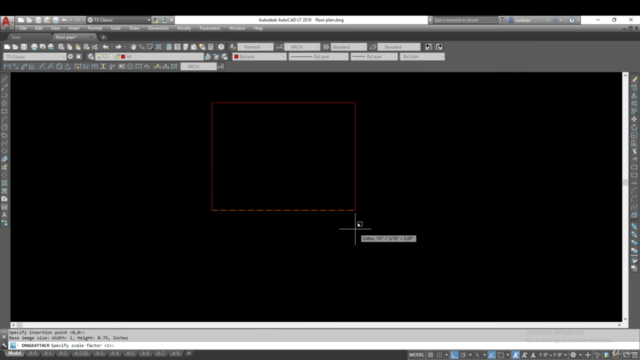Toggle polar tracking in status bar
The height and width of the screenshot is (360, 640).
tap(463, 355)
